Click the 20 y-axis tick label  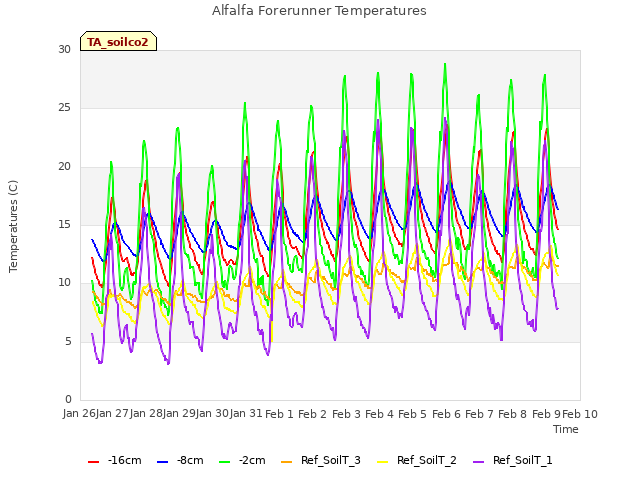point(64,167)
